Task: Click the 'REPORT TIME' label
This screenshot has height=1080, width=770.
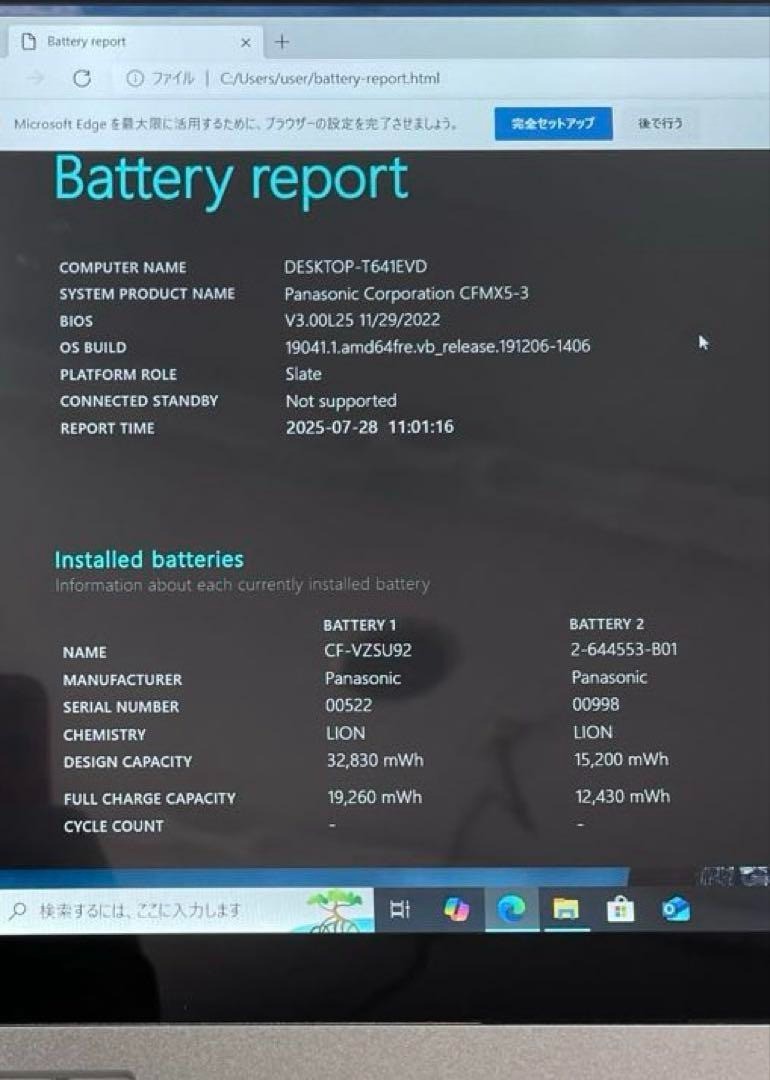Action: click(107, 428)
